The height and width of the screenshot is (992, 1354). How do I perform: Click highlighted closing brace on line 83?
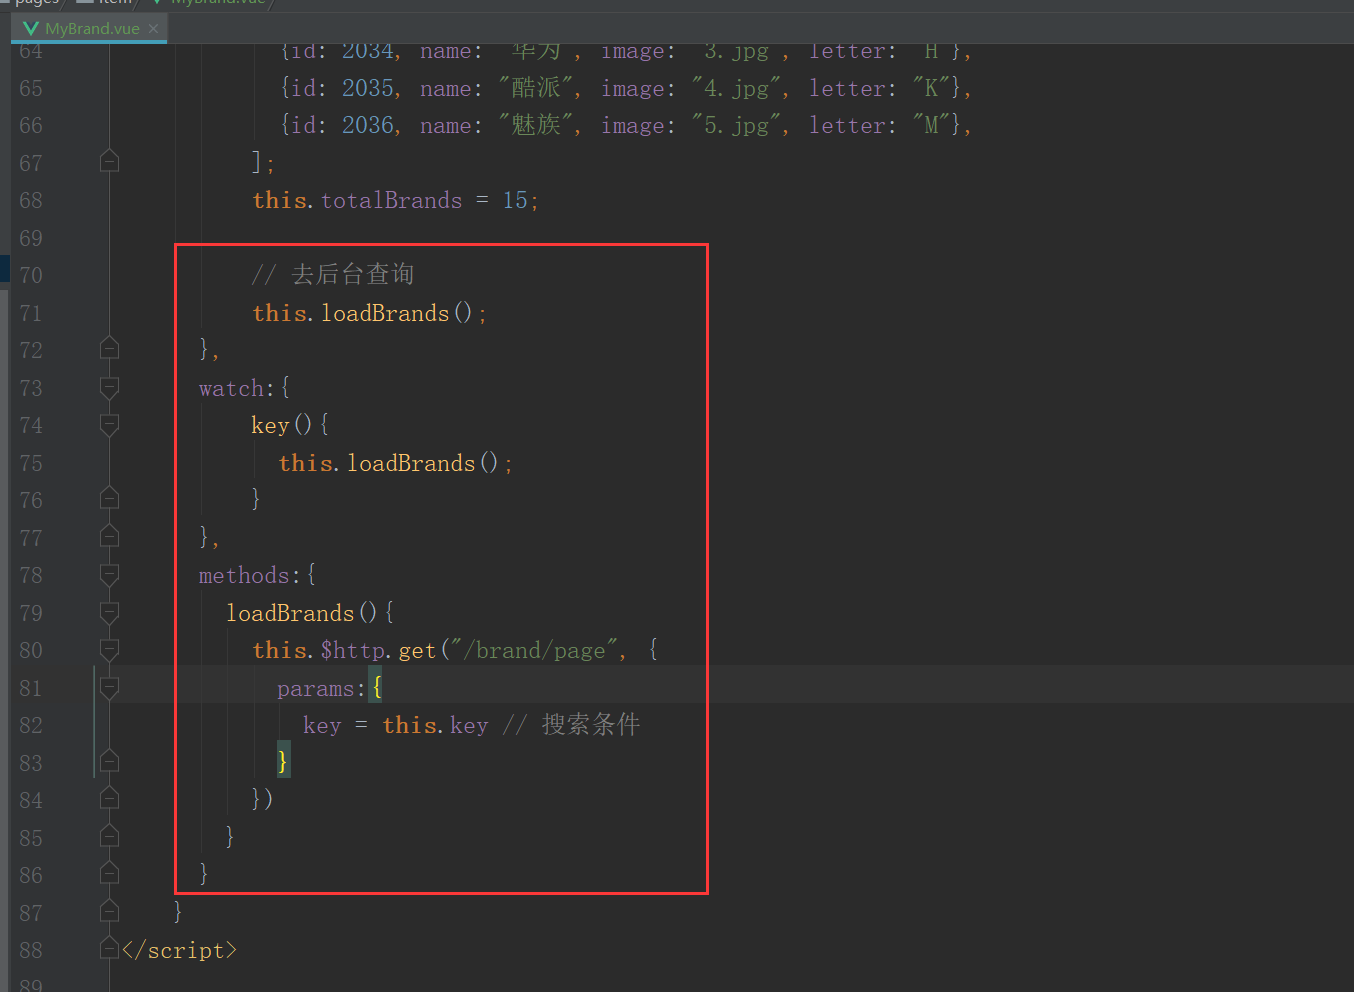click(x=283, y=761)
